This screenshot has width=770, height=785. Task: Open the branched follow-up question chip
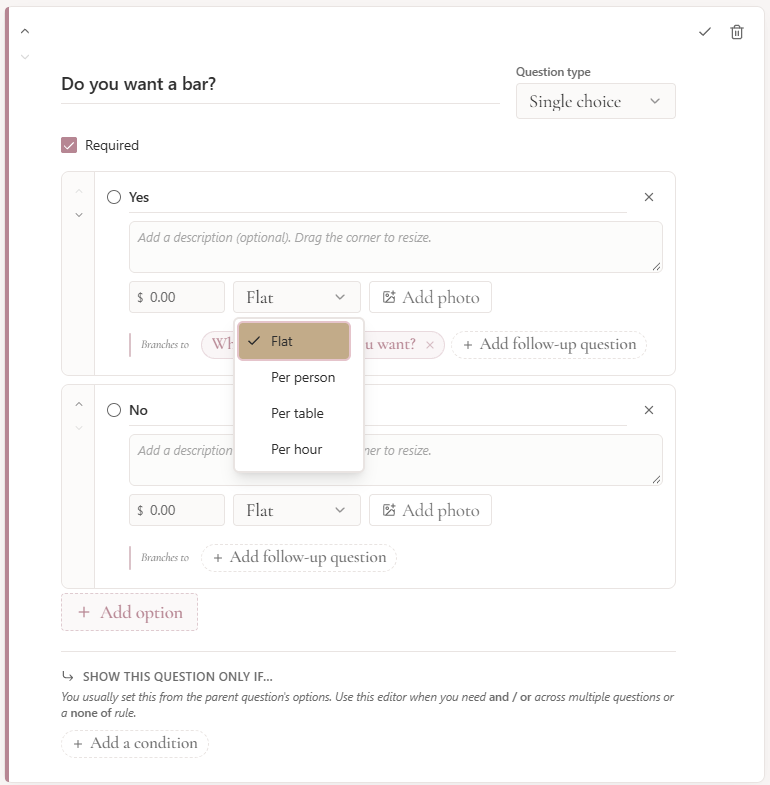point(392,345)
